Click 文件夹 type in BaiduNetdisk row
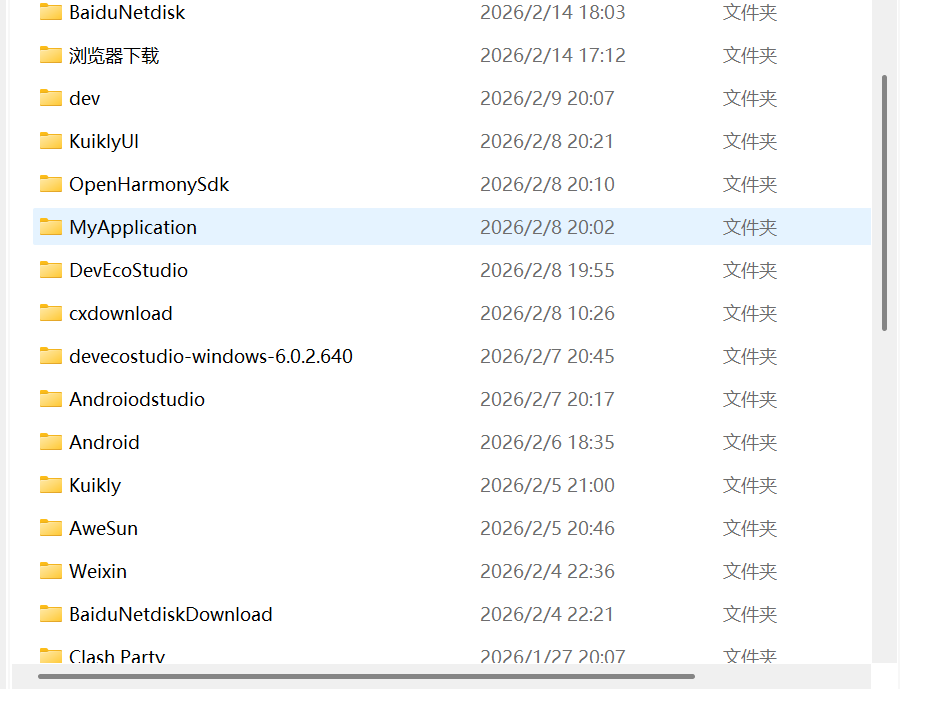This screenshot has height=702, width=944. click(x=750, y=13)
